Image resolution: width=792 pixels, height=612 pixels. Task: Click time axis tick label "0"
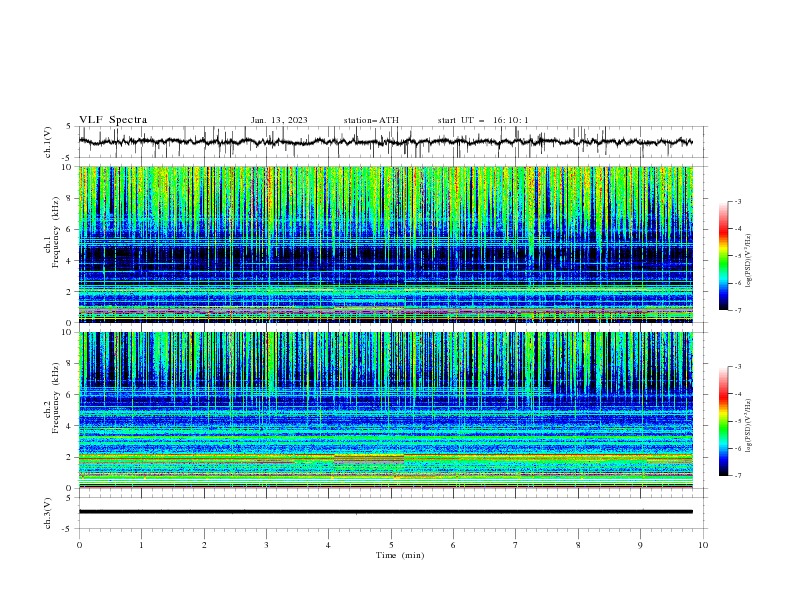79,545
